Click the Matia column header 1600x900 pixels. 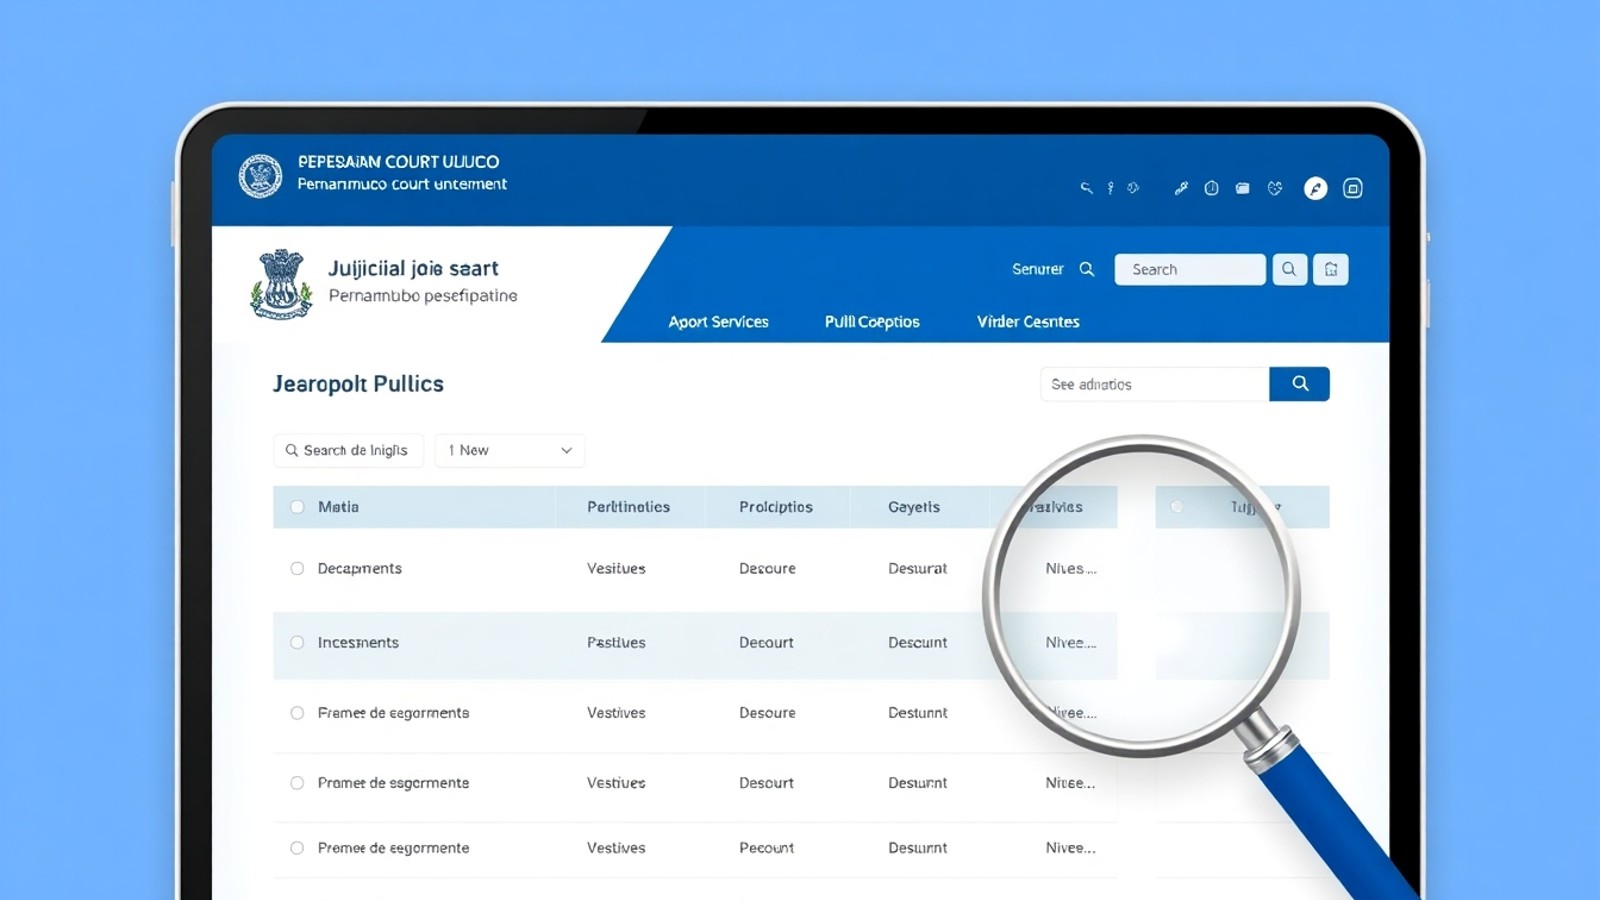coord(338,507)
